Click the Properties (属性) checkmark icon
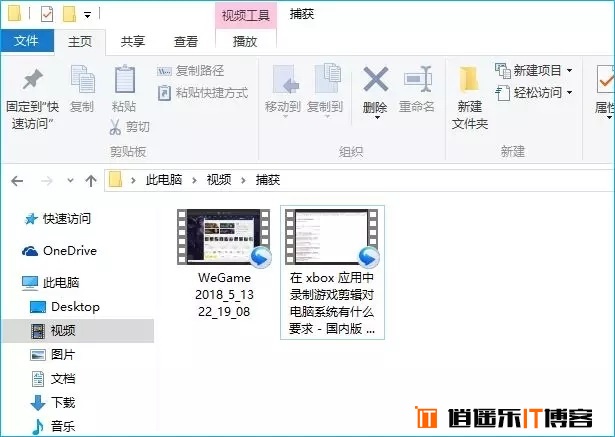The image size is (615, 437). pyautogui.click(x=605, y=79)
